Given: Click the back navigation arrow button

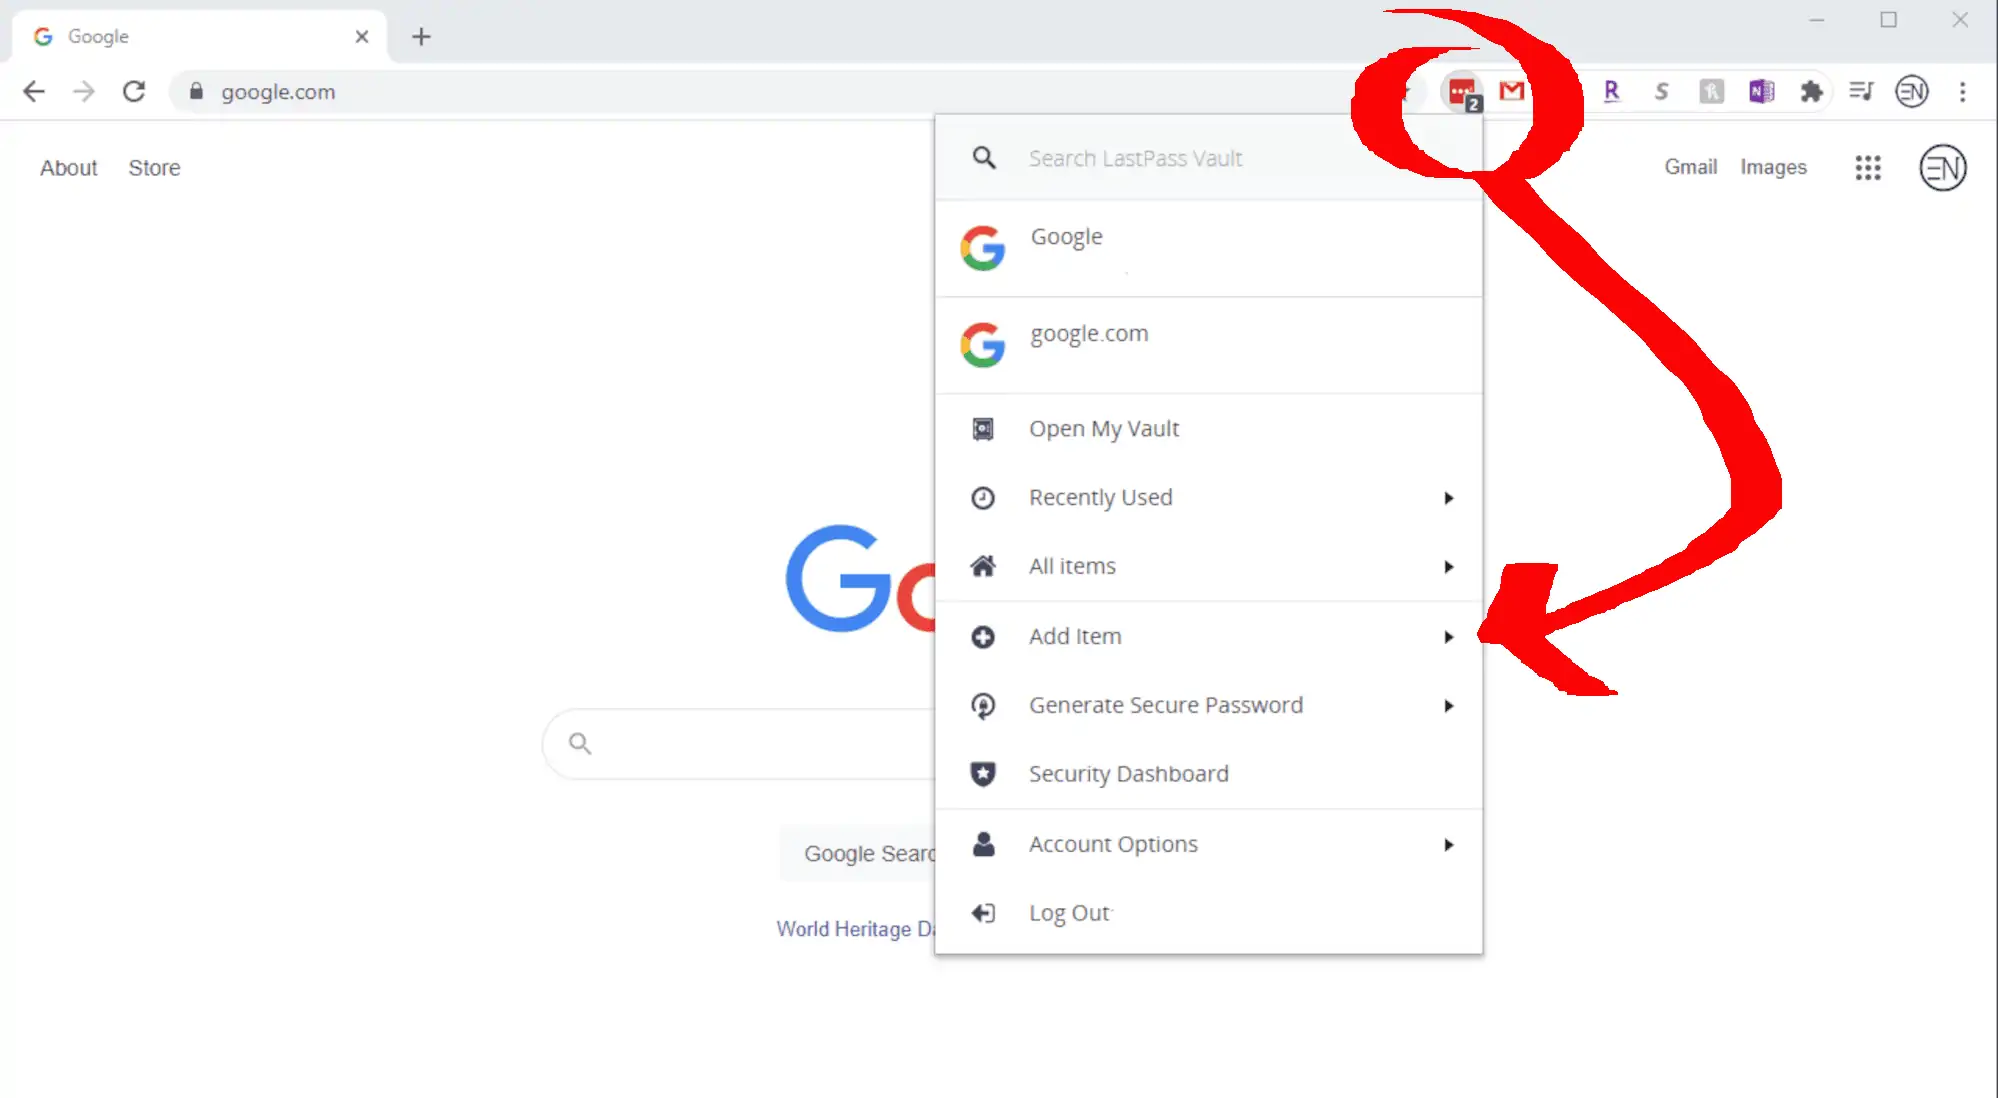Looking at the screenshot, I should point(34,92).
